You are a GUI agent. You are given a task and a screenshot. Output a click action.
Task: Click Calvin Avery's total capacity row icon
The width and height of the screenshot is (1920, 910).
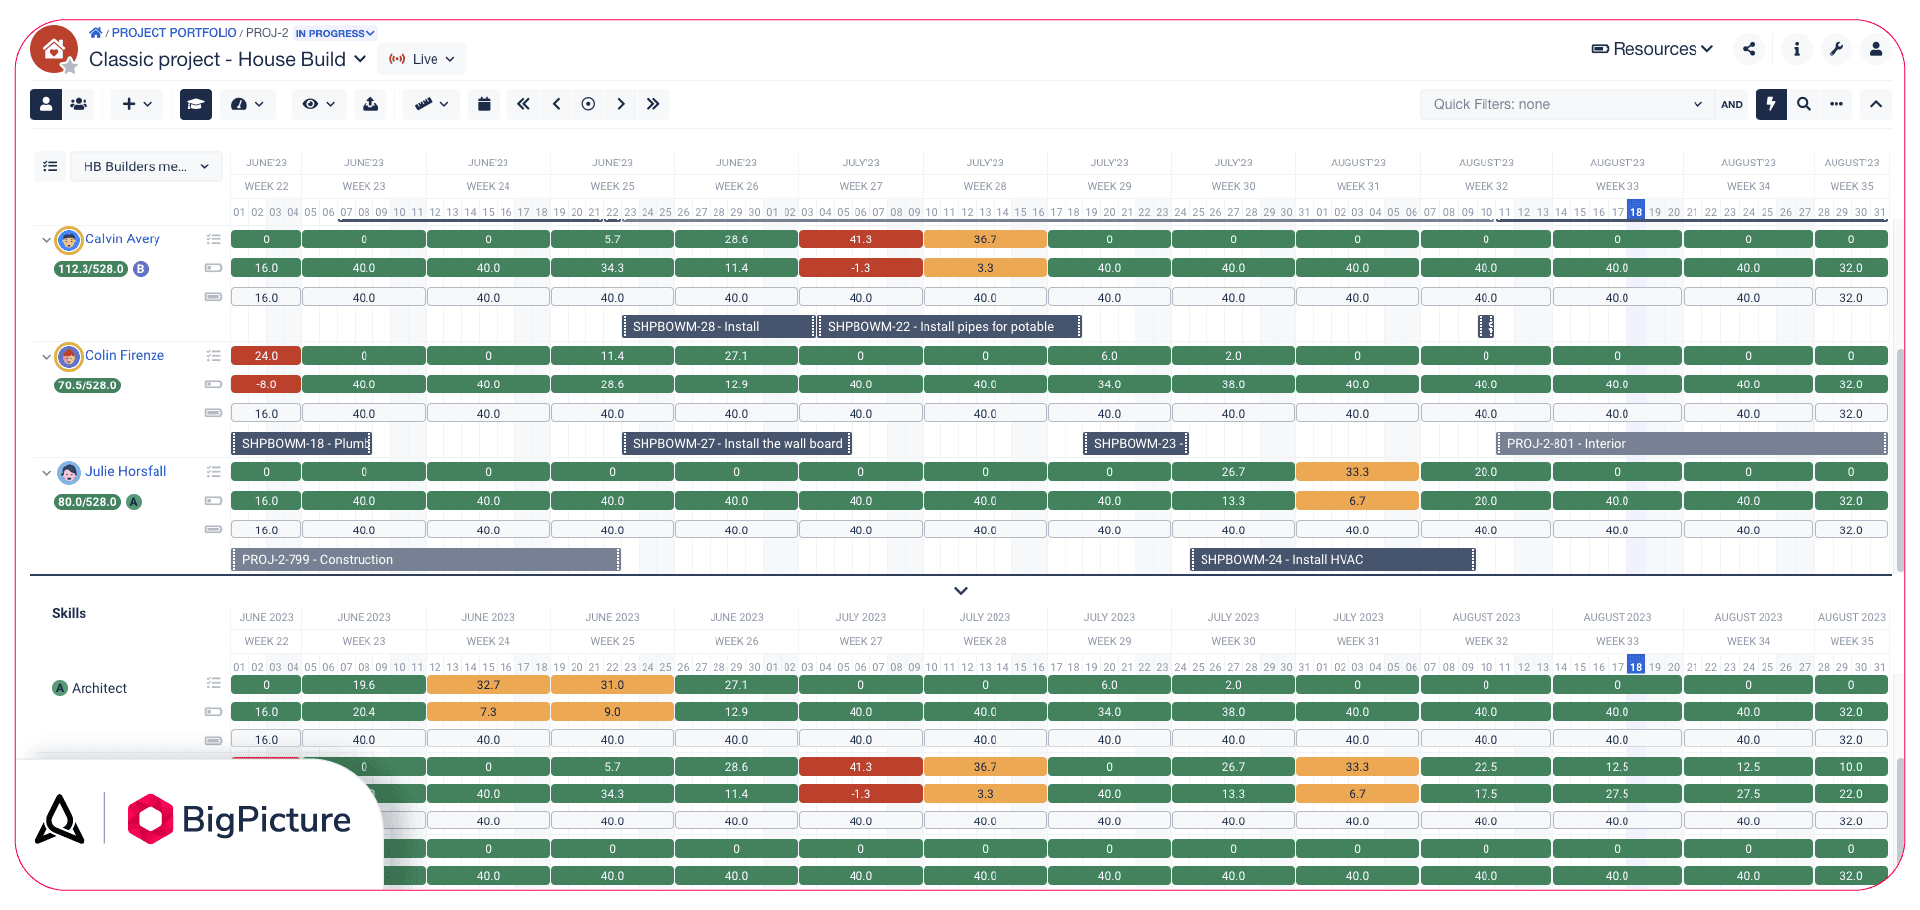coord(213,297)
